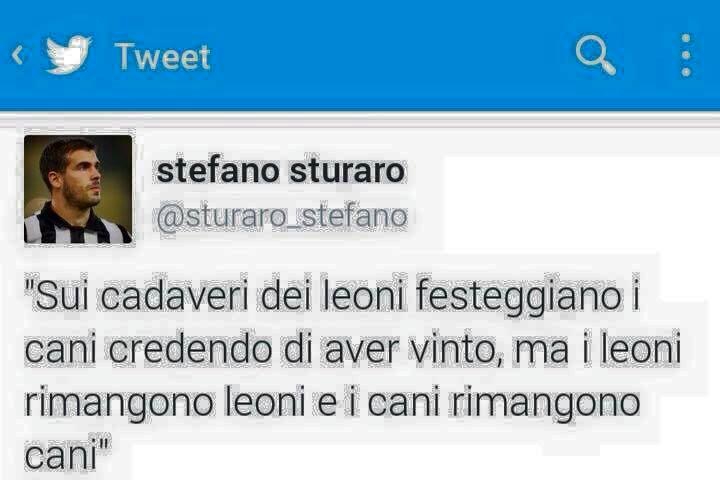Viewport: 720px width, 480px height.
Task: Click the display name stefano sturaro
Action: pos(281,171)
